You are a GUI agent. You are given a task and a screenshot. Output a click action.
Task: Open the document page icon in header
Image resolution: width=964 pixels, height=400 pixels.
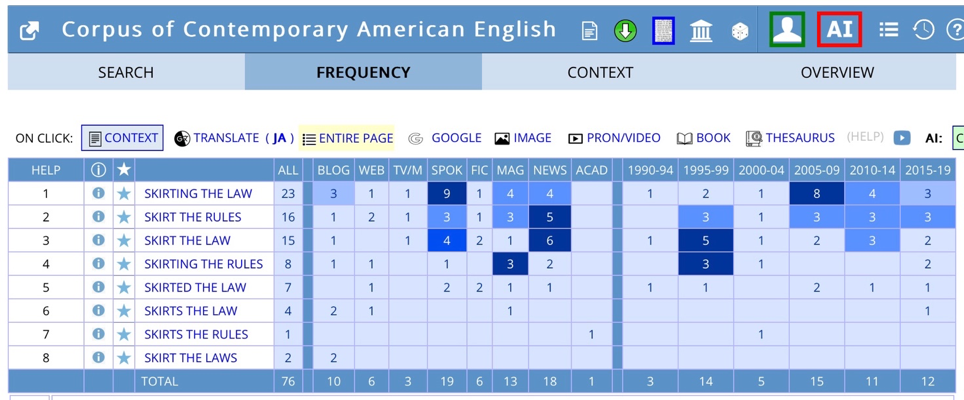590,31
